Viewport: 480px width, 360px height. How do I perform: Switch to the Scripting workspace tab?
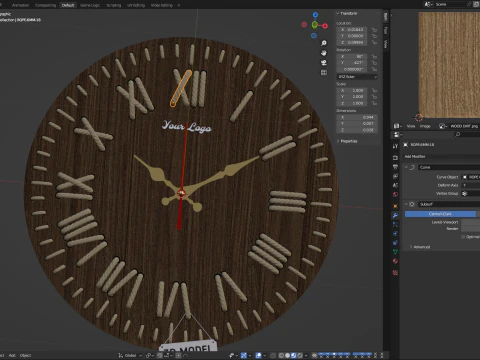(x=114, y=5)
